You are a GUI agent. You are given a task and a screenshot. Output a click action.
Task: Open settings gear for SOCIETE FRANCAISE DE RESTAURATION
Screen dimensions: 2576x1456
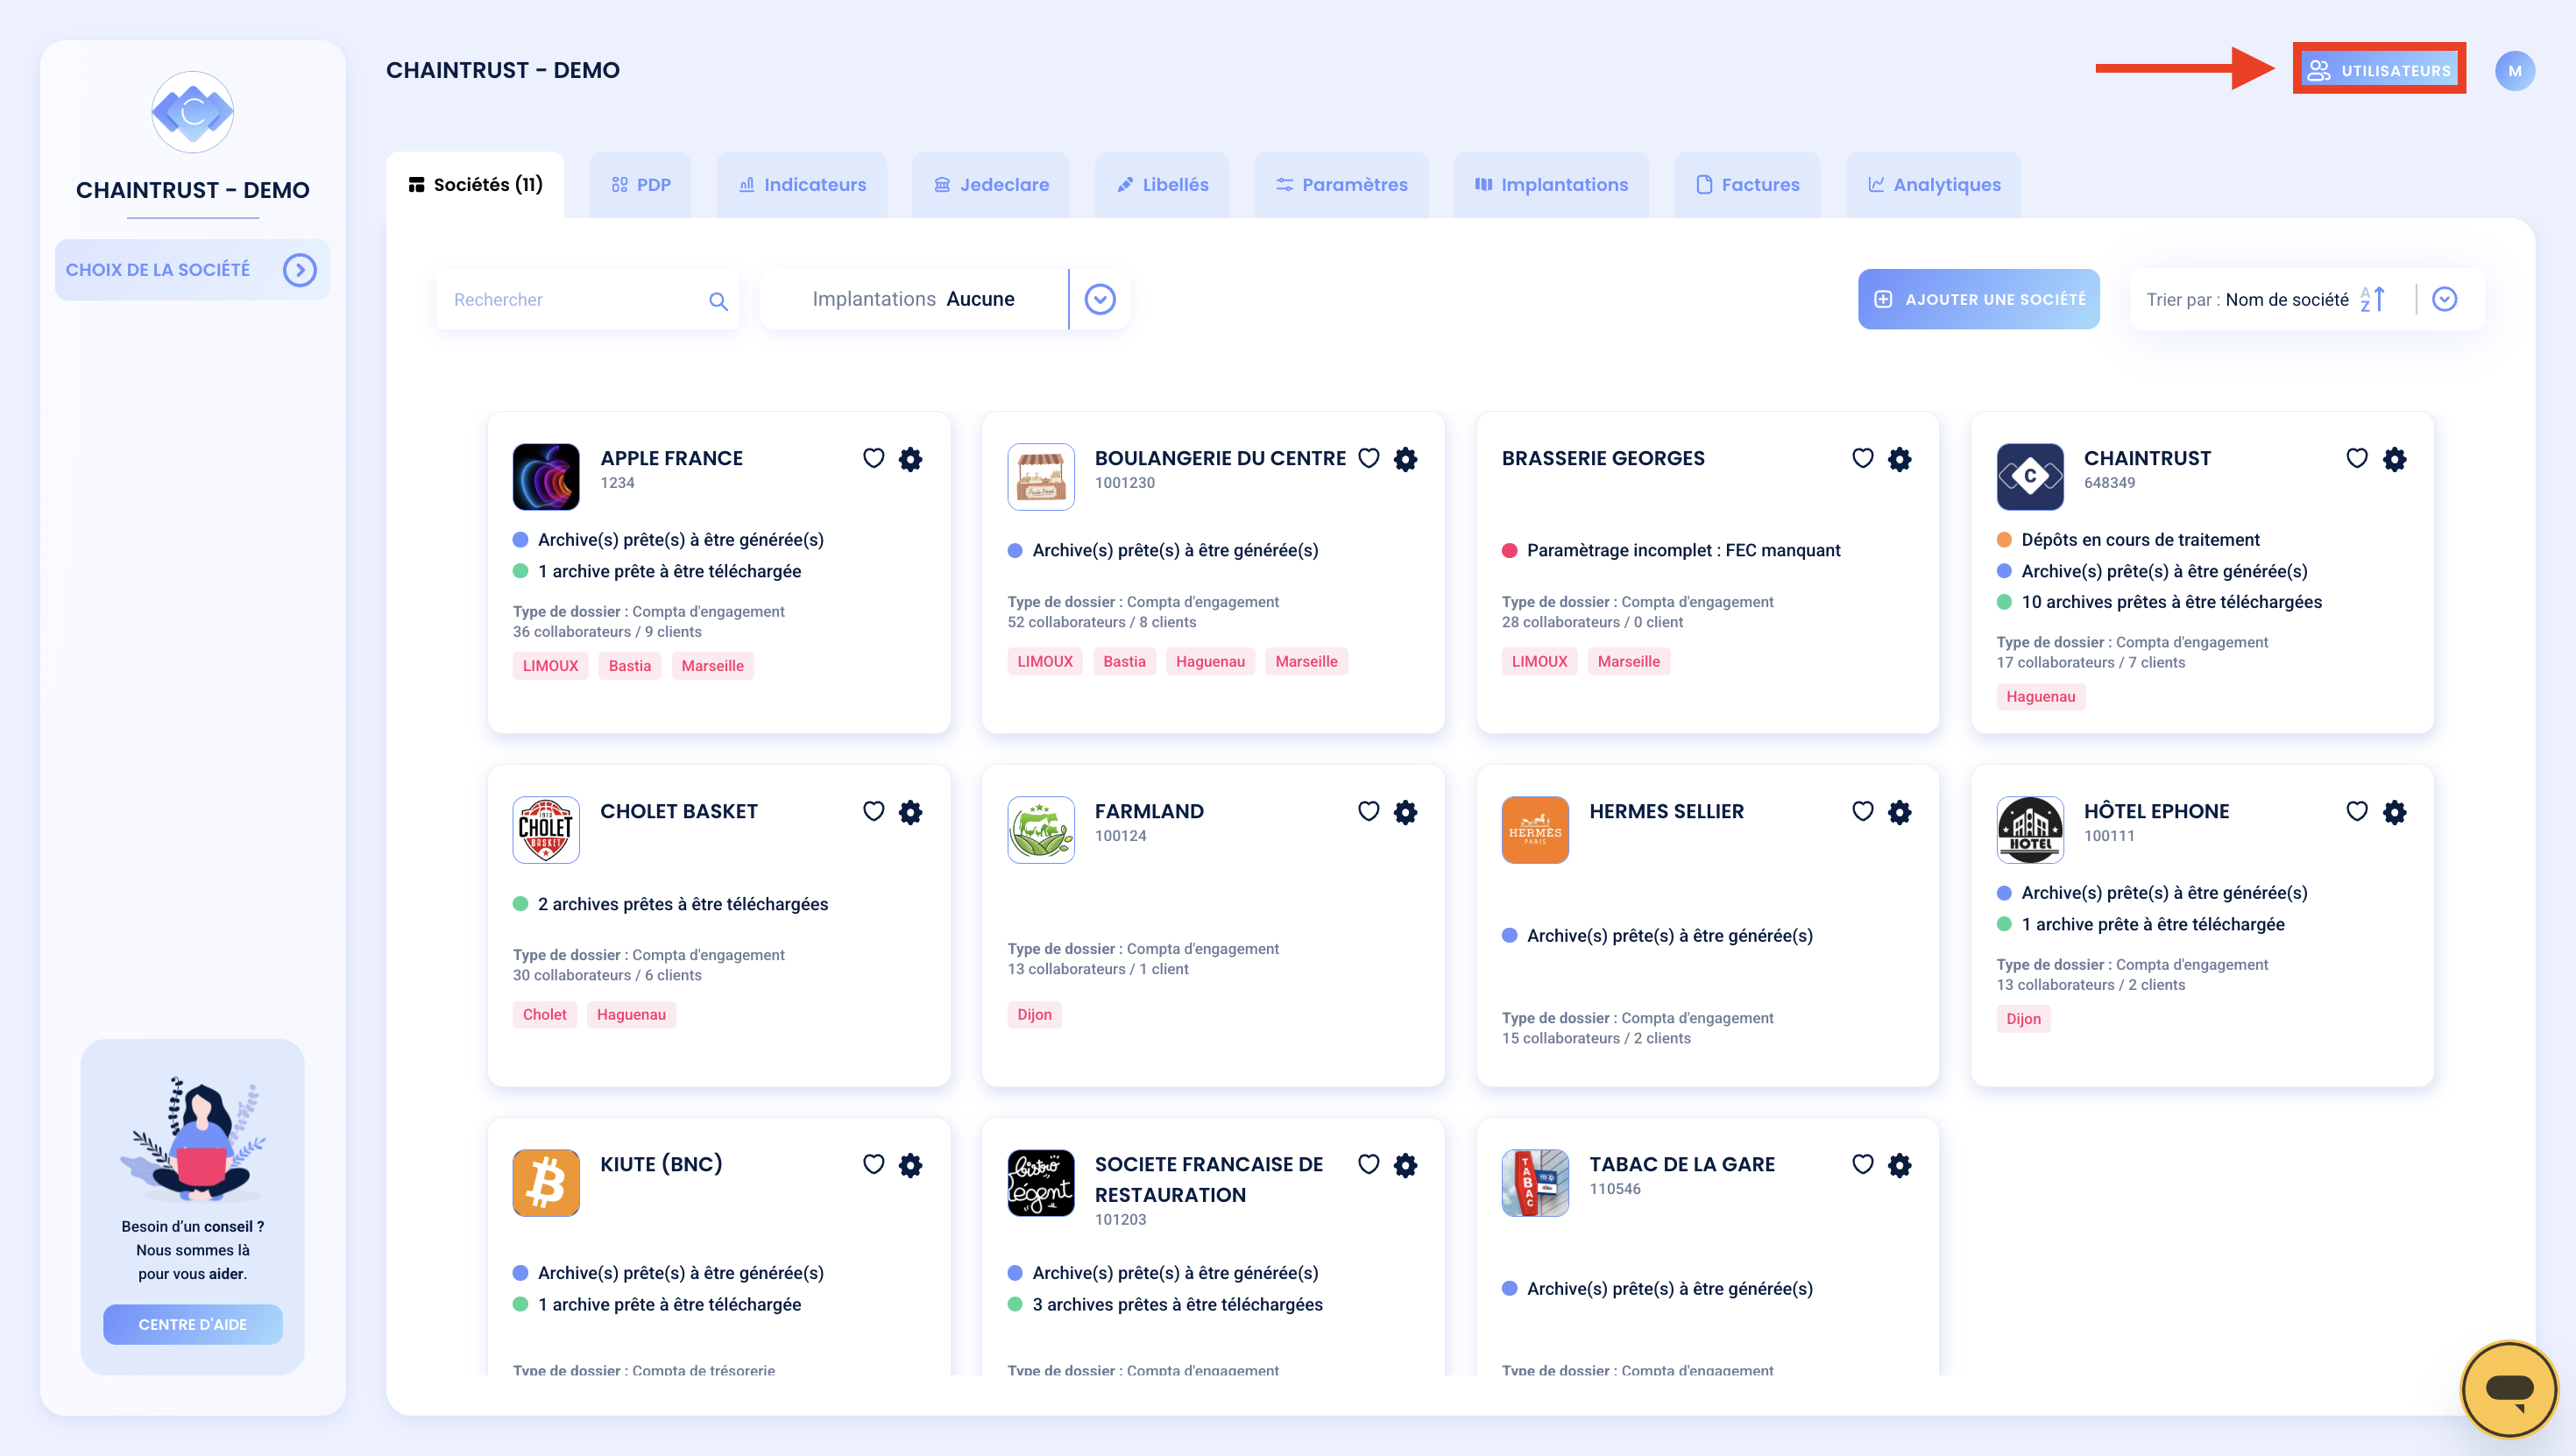click(1405, 1165)
